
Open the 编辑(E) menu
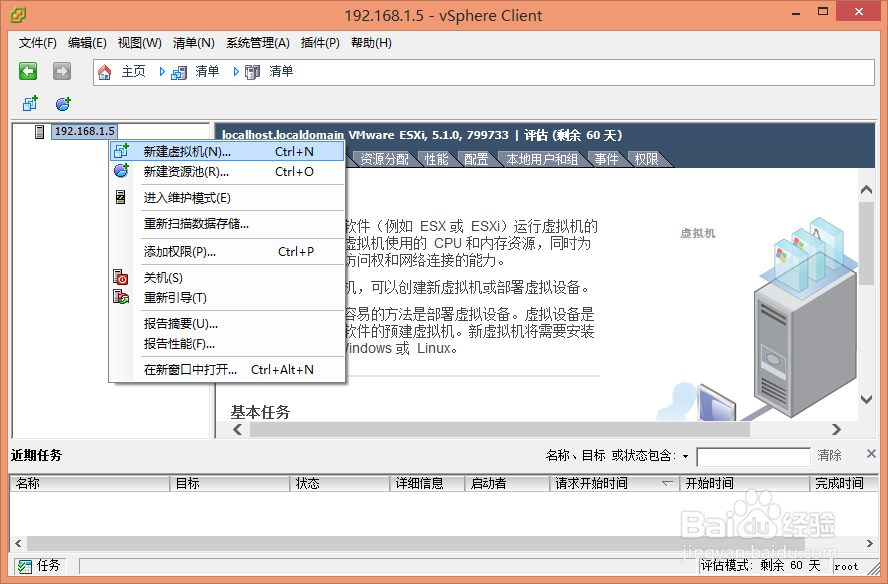pyautogui.click(x=87, y=43)
